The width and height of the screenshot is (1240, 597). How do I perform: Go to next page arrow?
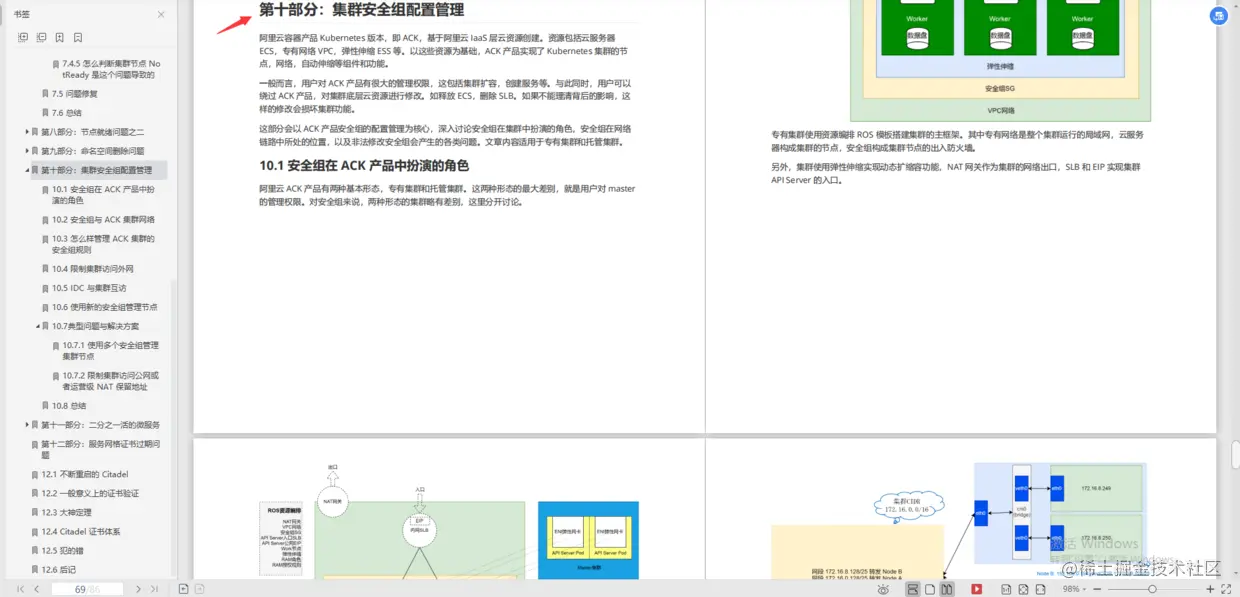pos(137,589)
